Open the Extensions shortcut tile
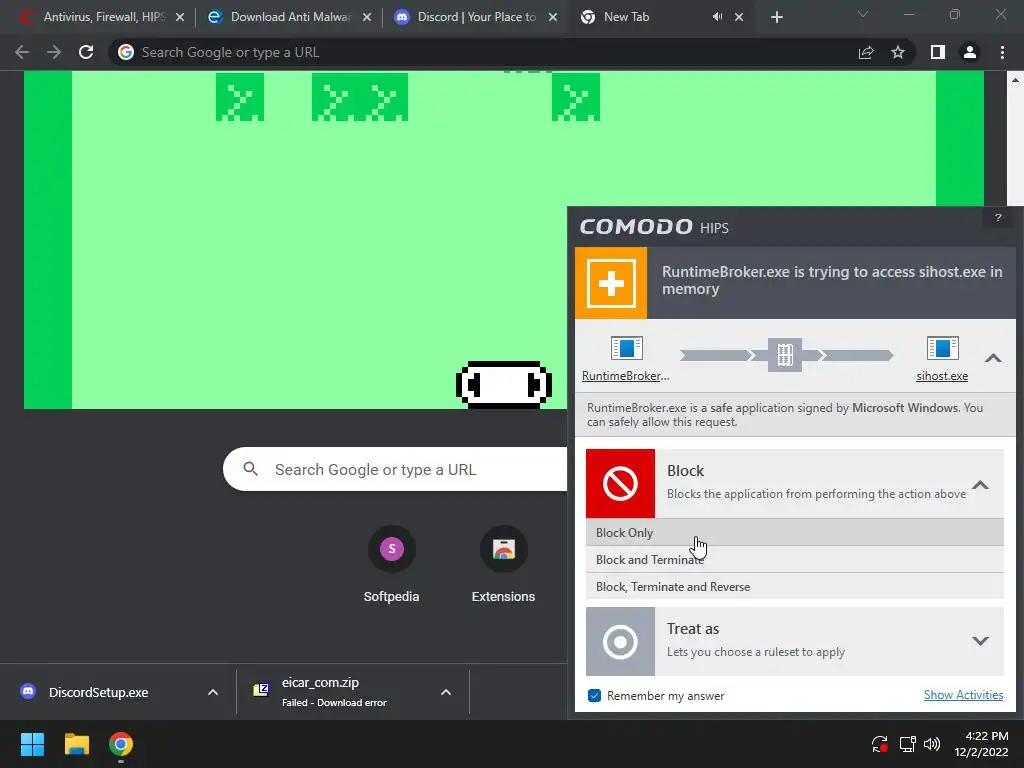 coord(504,563)
